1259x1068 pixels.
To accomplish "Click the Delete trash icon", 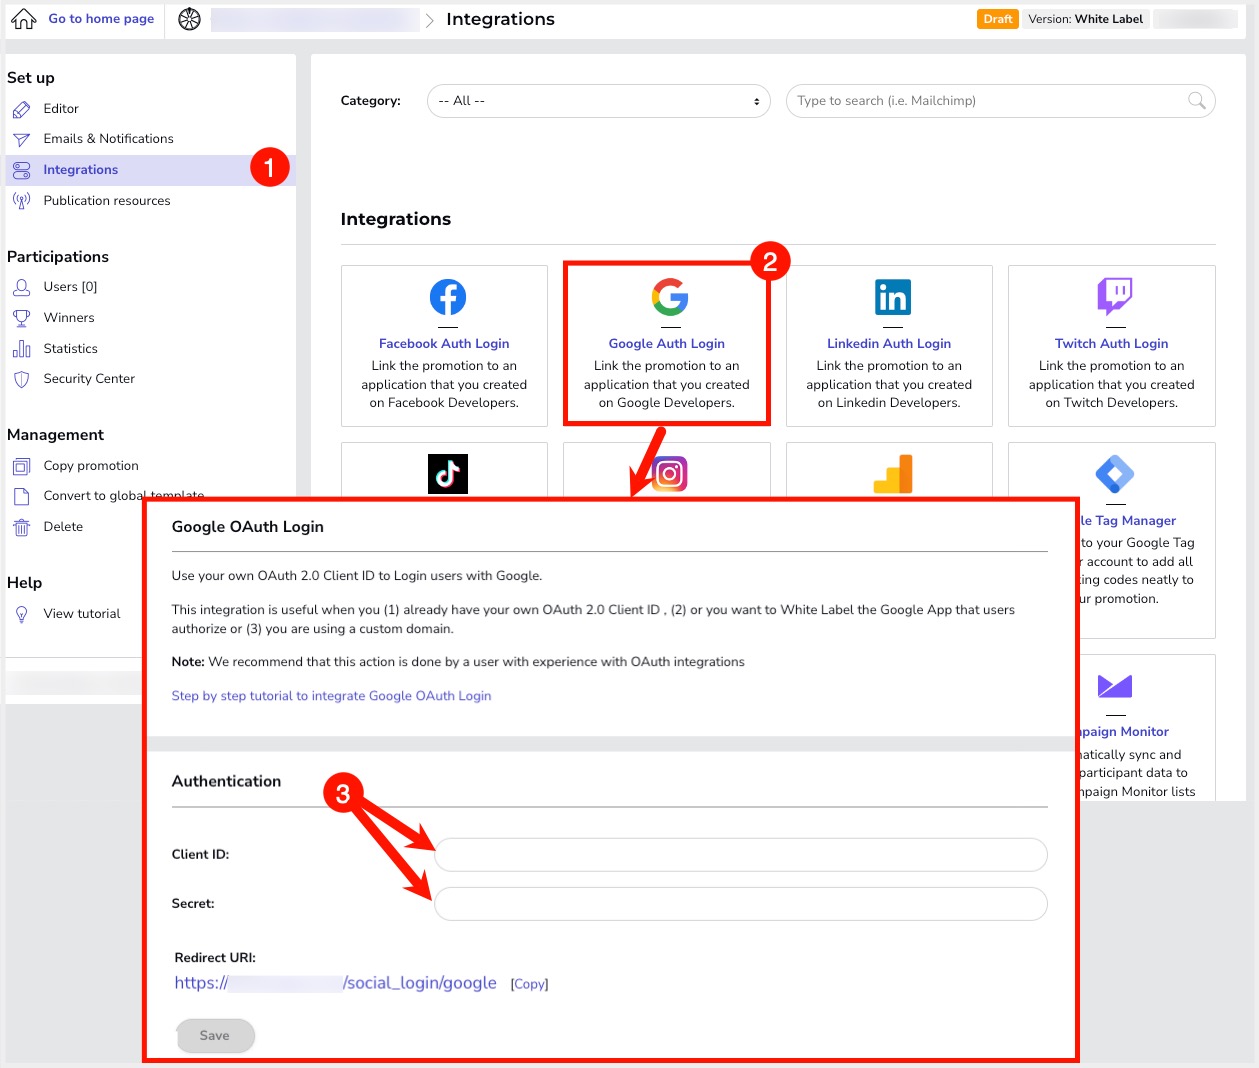I will (22, 527).
